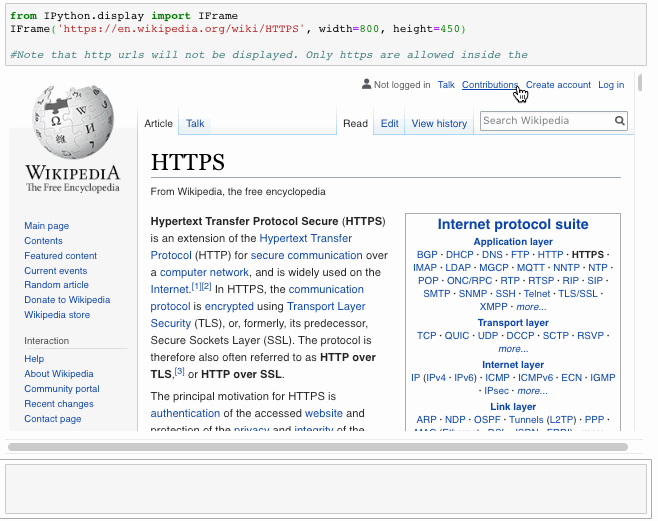Viewport: 658px width, 521px height.
Task: Click the horizontal scrollbar below iframe
Action: pos(318,446)
